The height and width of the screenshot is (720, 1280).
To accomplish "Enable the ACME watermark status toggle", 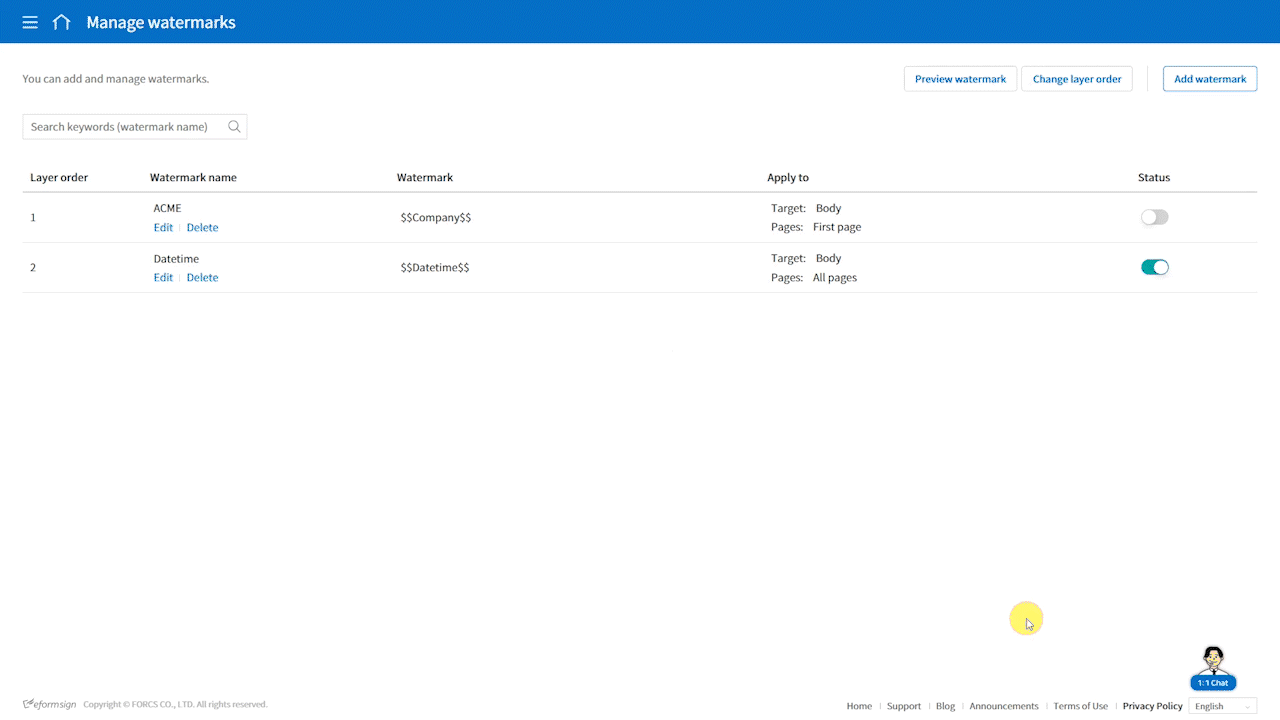I will pyautogui.click(x=1154, y=217).
